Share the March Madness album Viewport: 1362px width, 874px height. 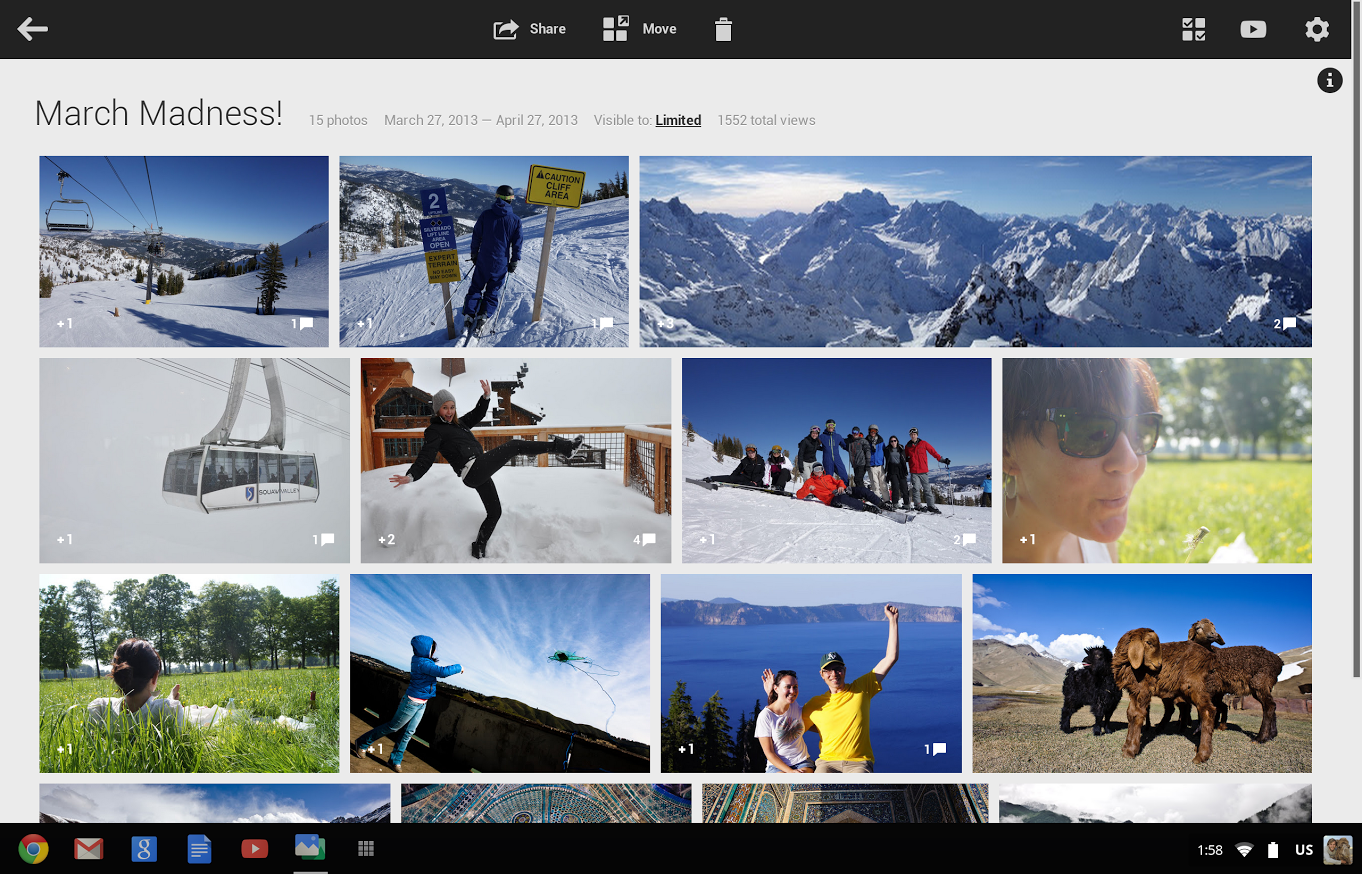click(x=529, y=28)
